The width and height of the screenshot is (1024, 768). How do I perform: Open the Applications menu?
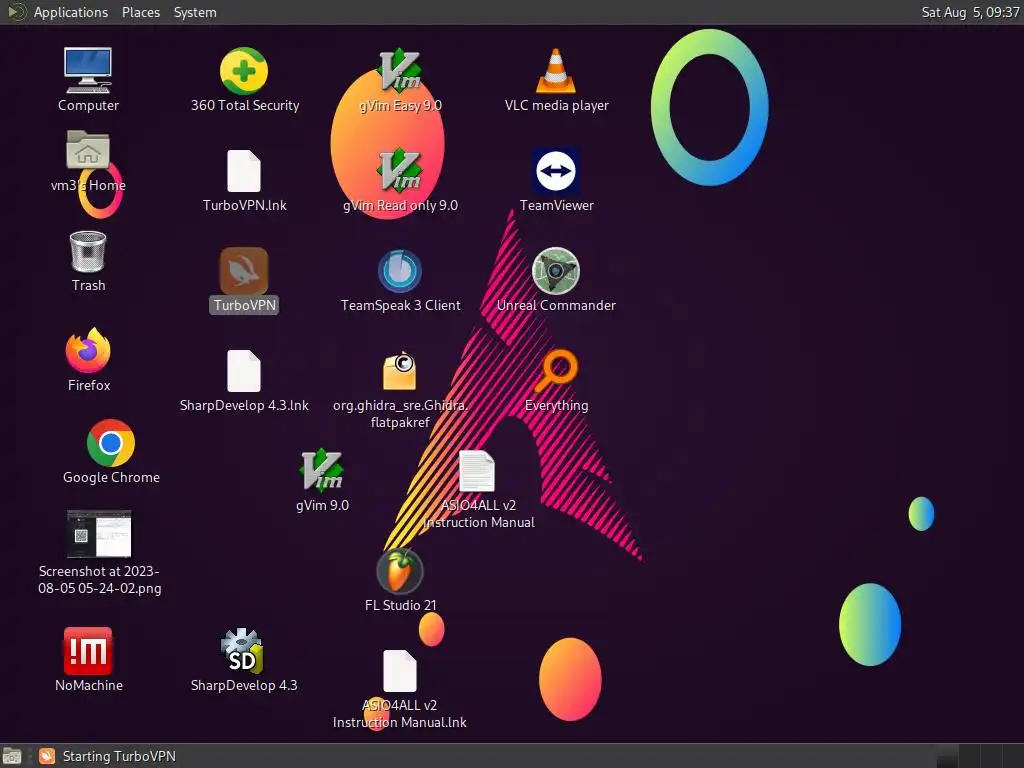71,12
